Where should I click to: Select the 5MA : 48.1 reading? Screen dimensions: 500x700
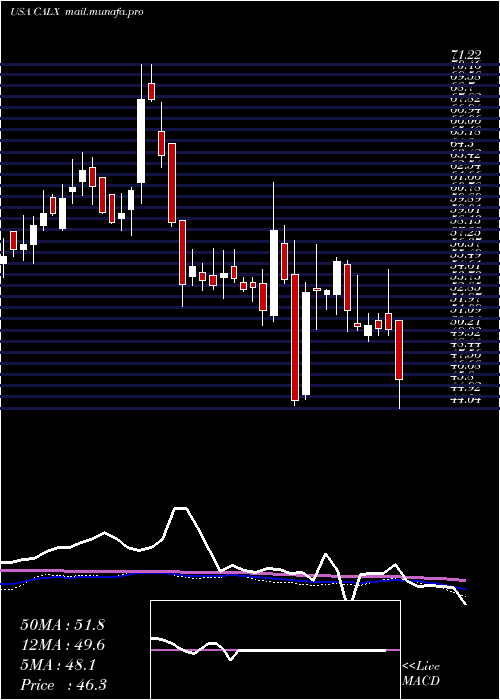[x=58, y=665]
